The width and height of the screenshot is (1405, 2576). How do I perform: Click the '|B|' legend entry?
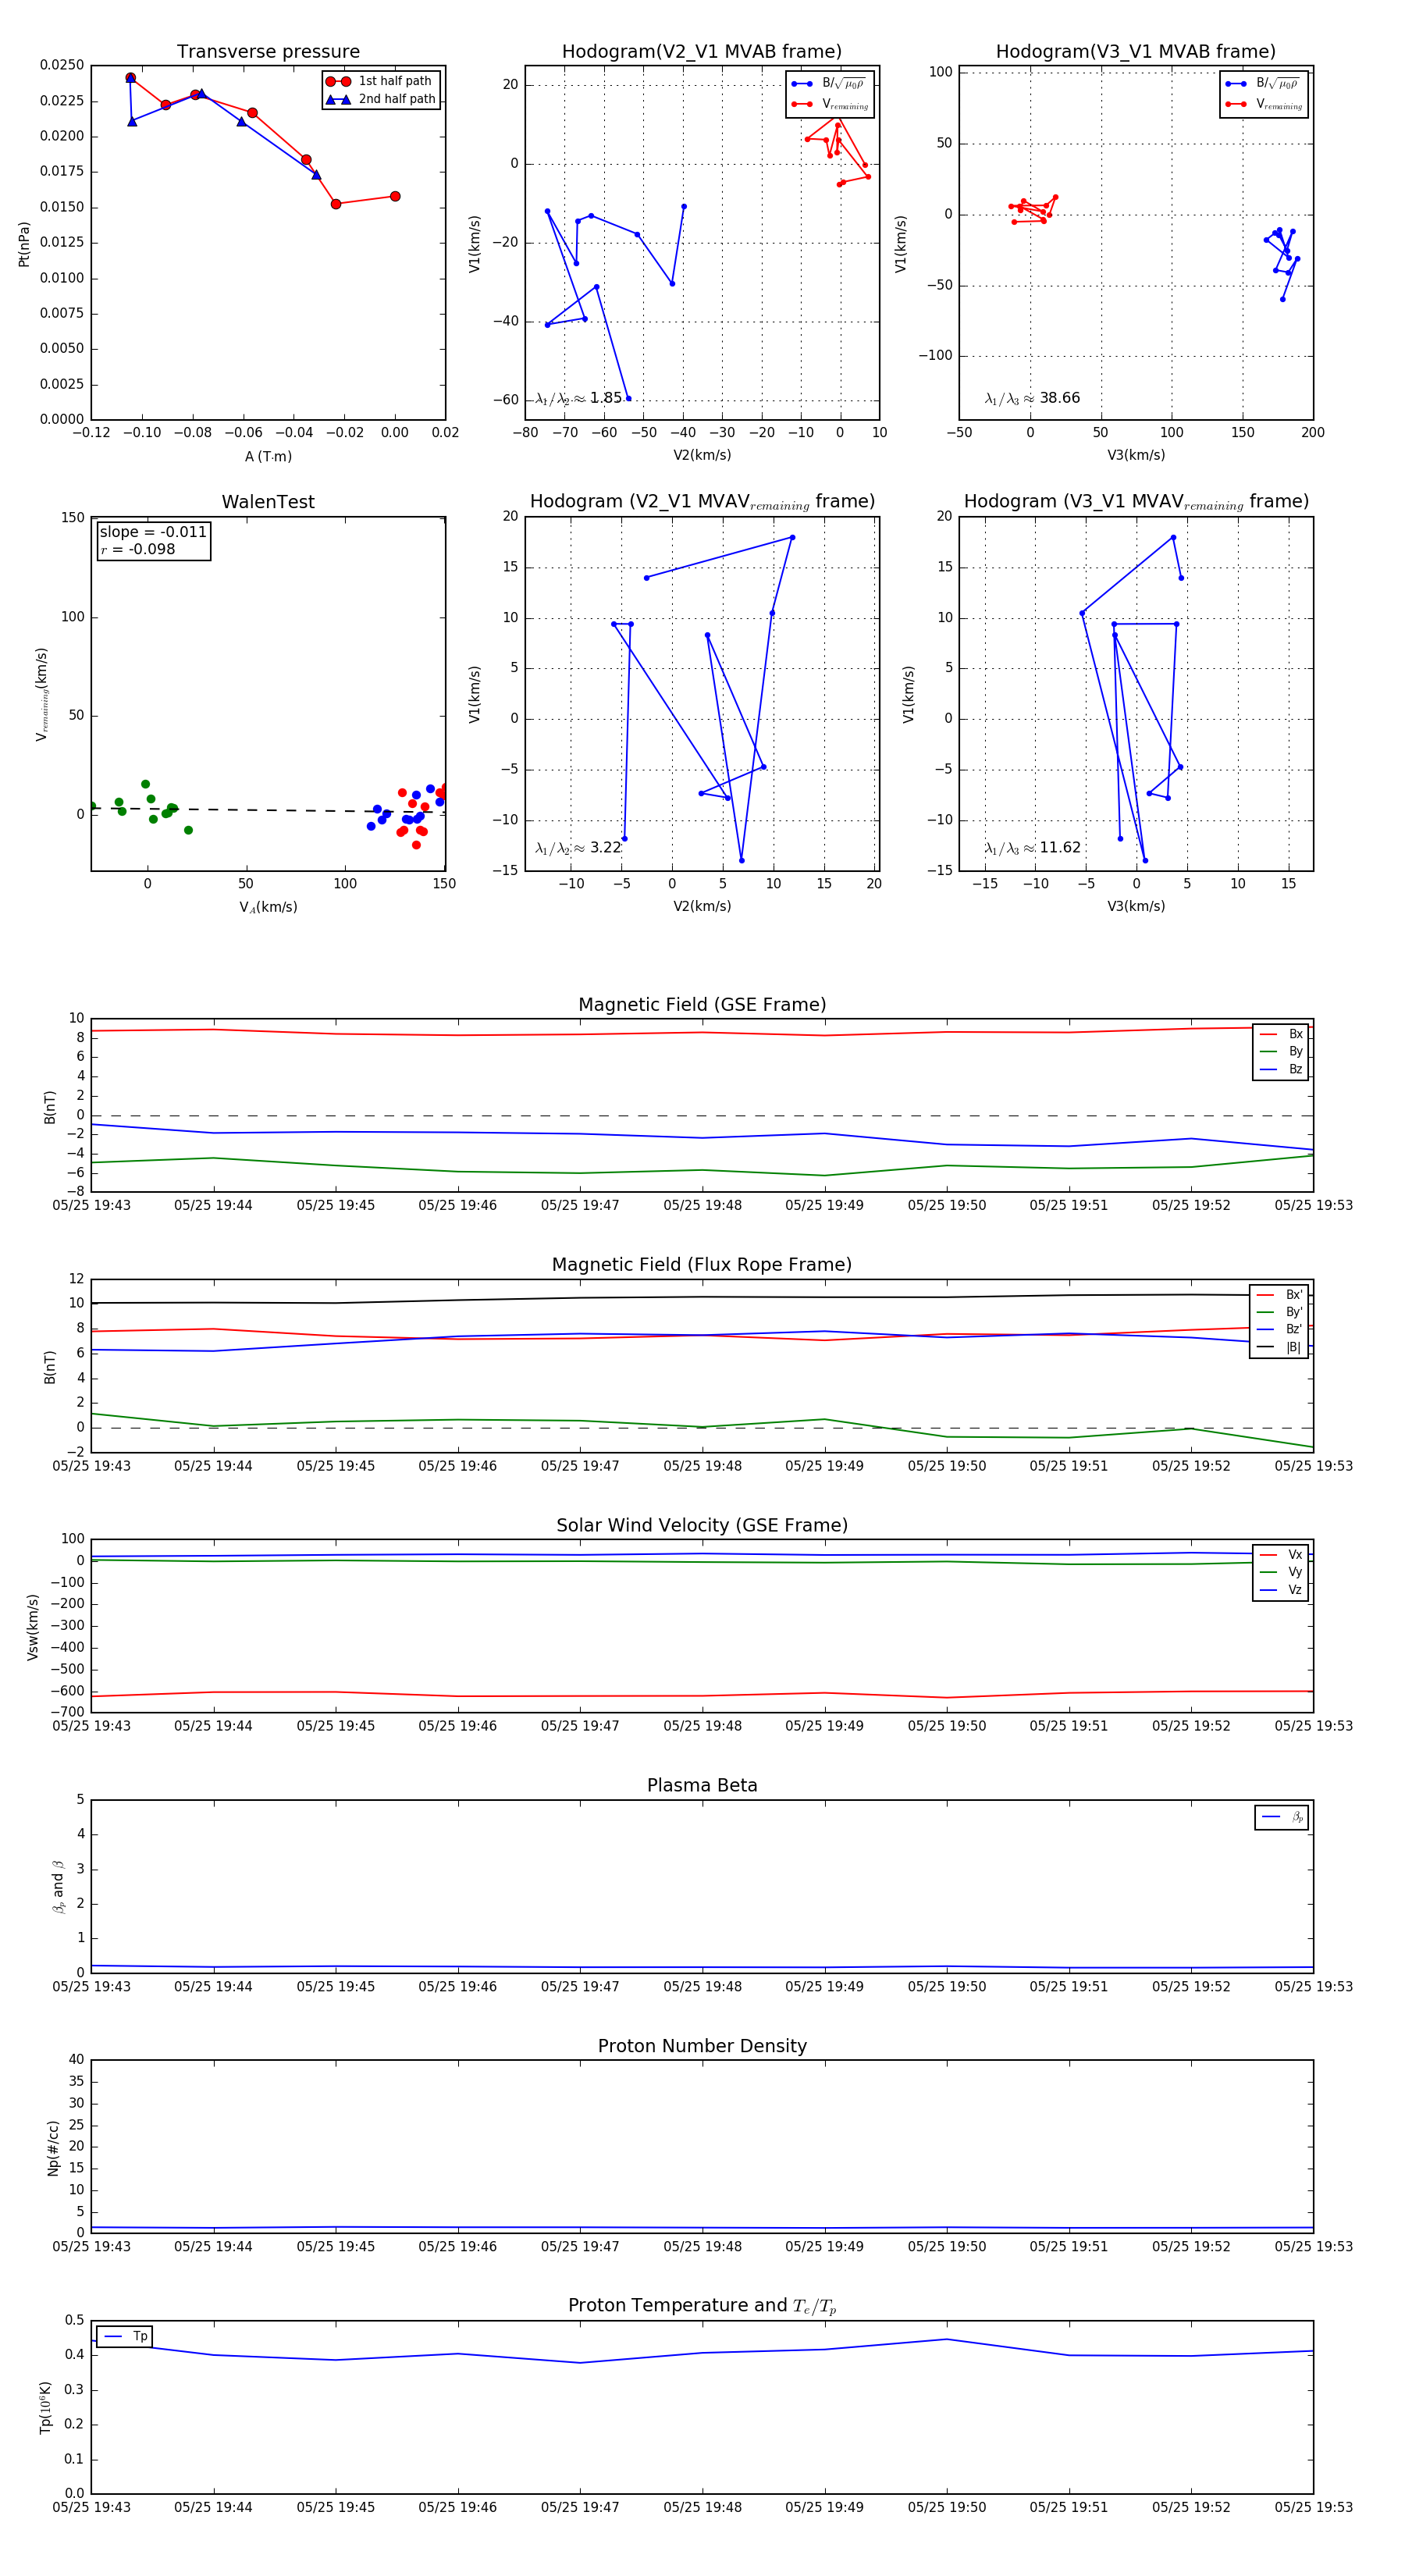[1279, 1347]
